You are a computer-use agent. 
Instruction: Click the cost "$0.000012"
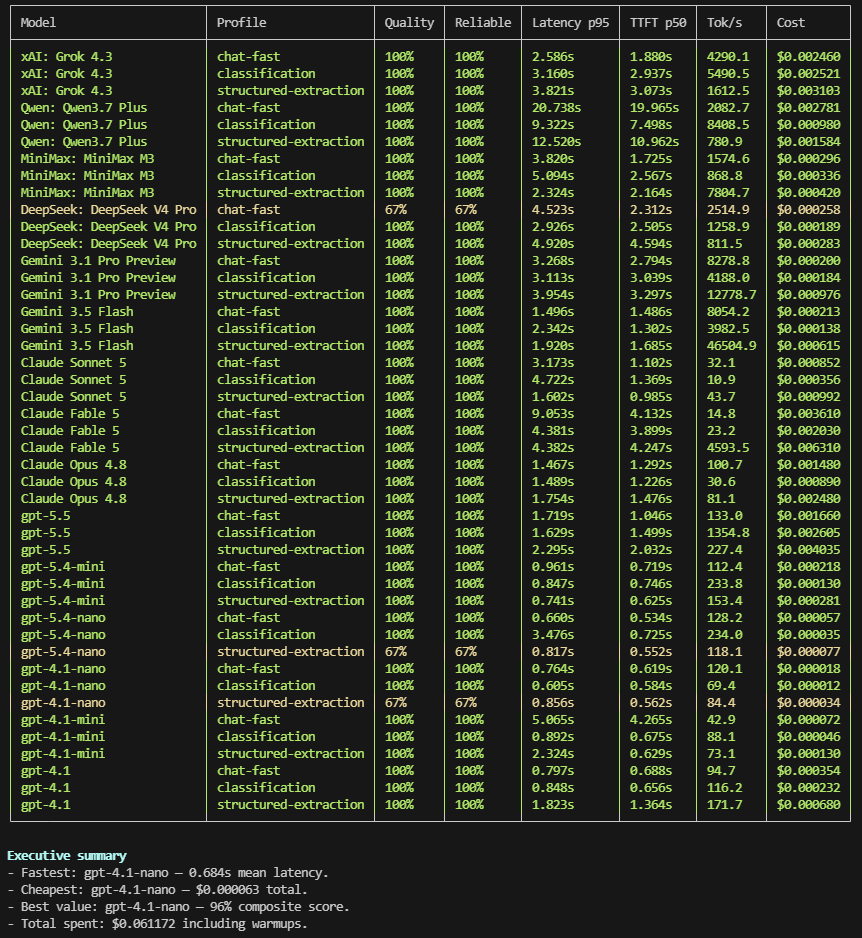808,686
